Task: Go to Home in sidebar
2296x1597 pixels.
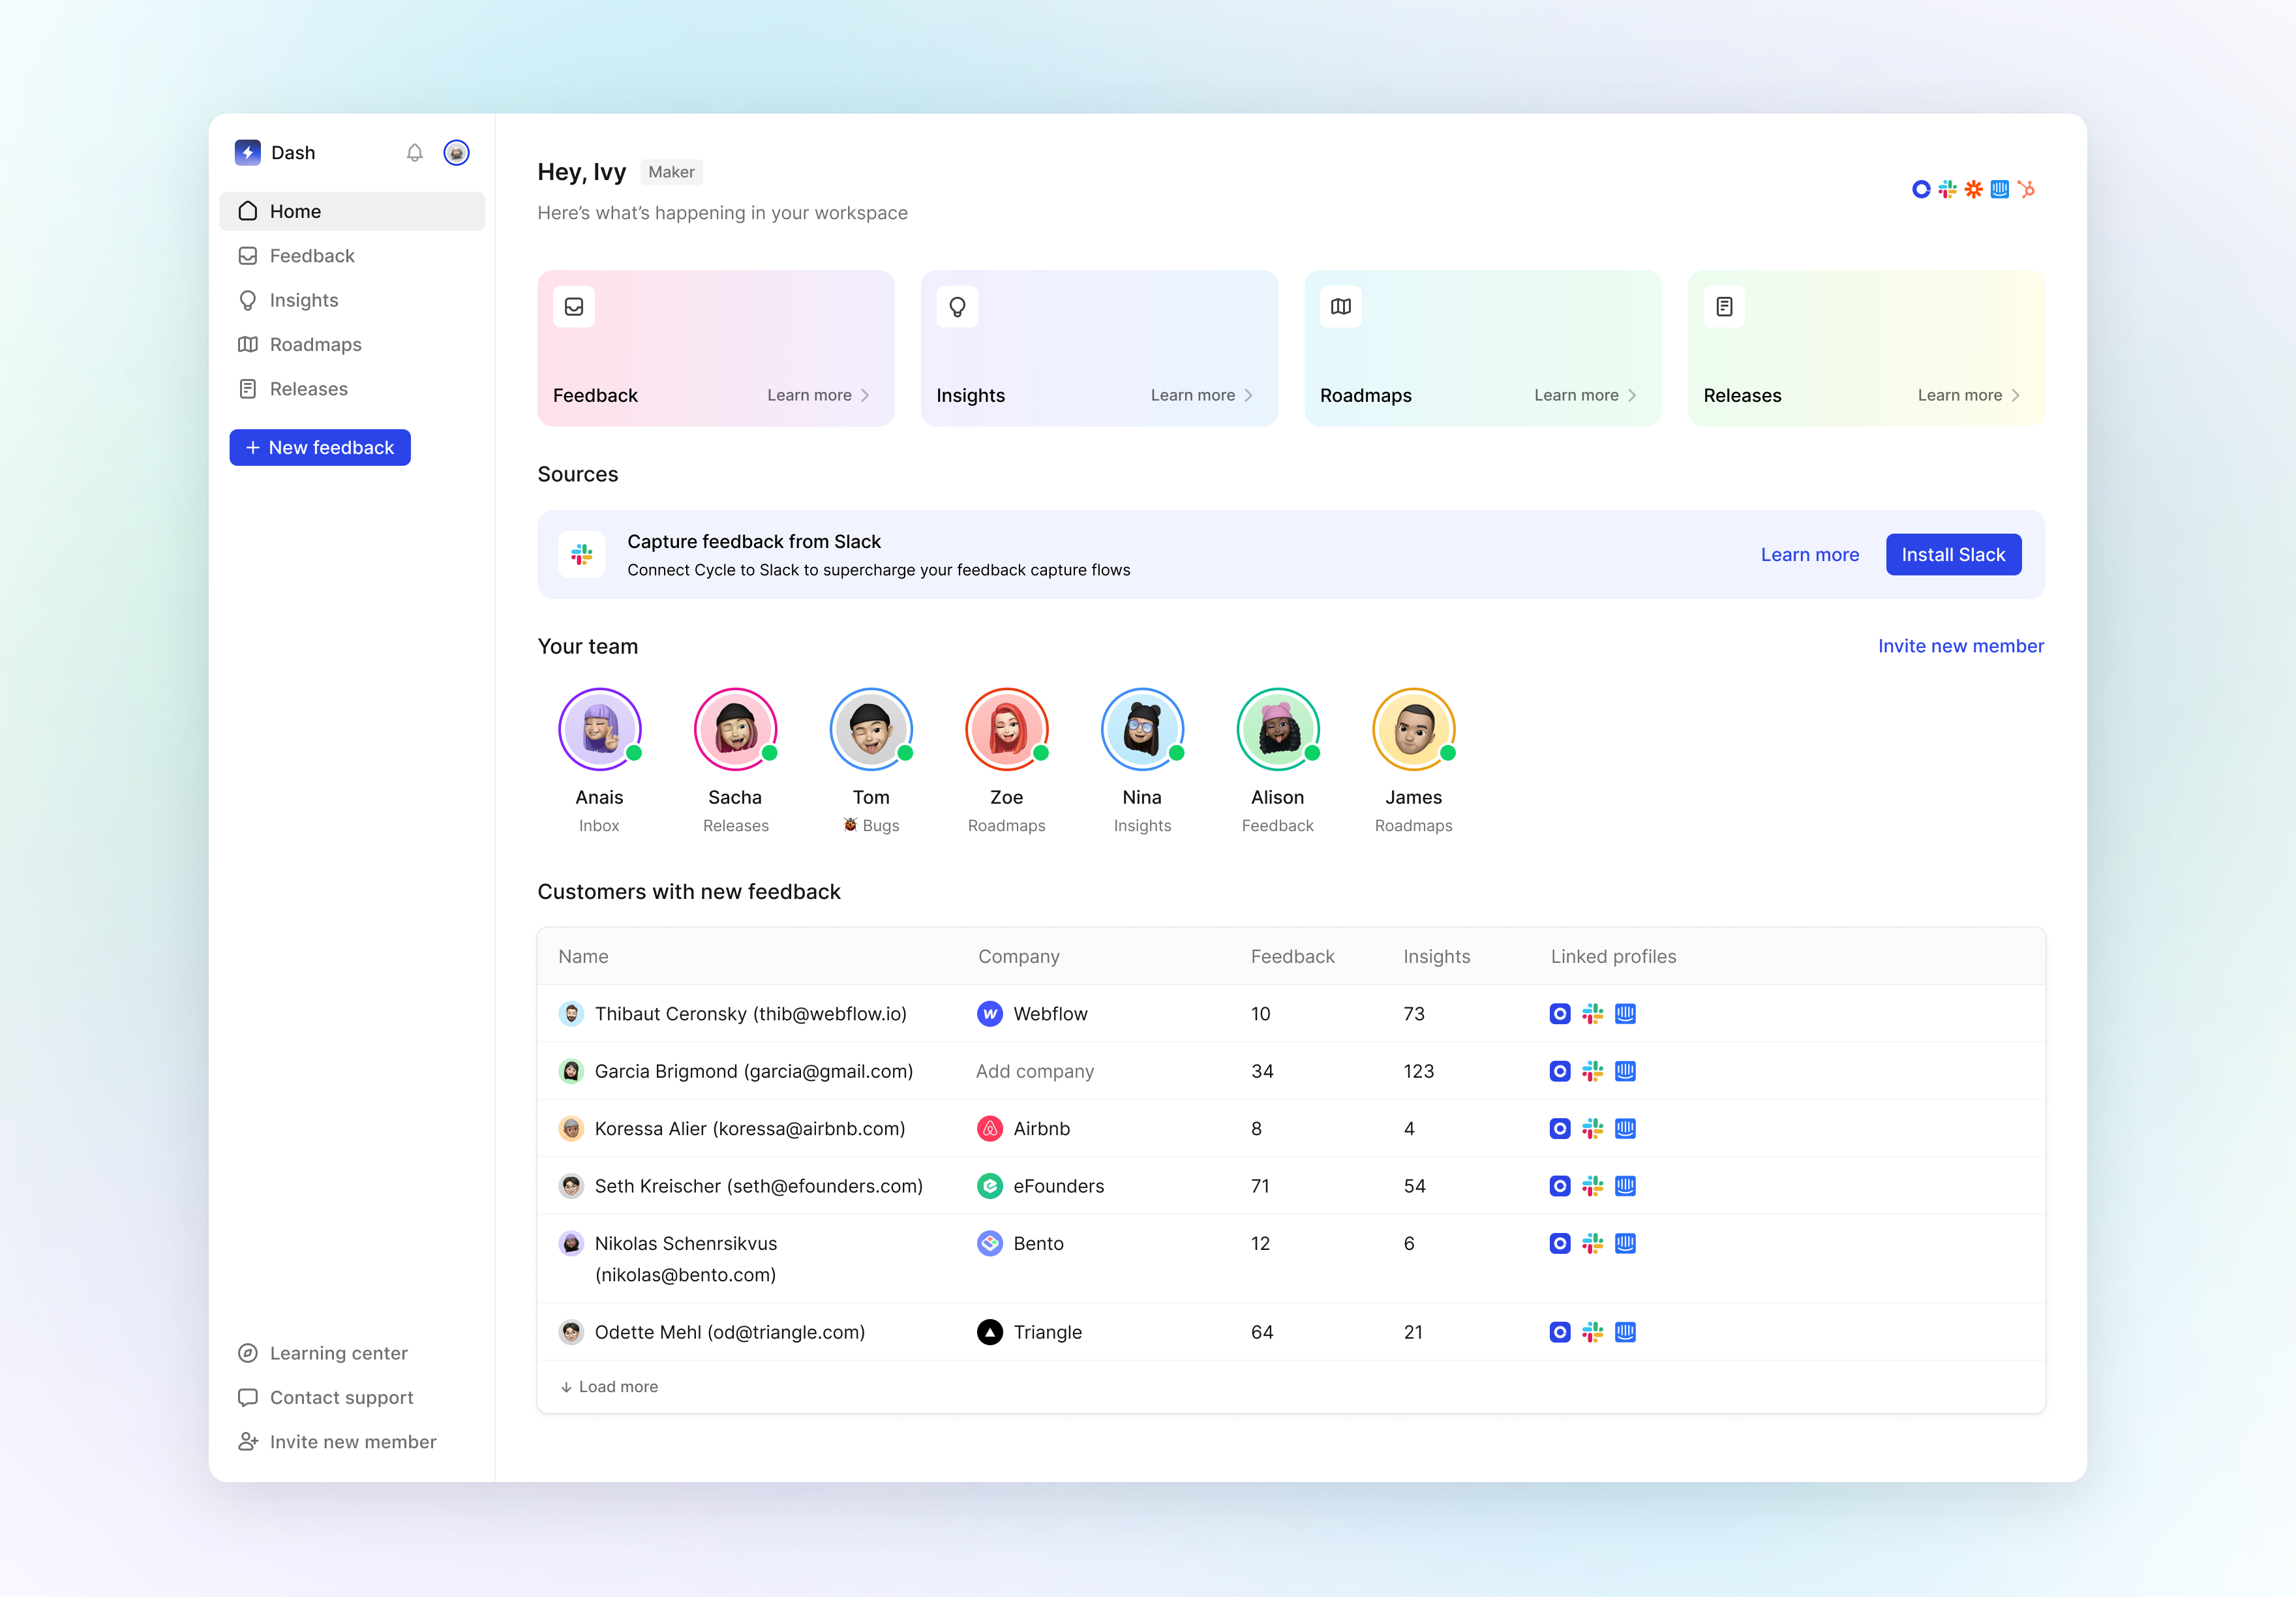Action: pos(352,211)
